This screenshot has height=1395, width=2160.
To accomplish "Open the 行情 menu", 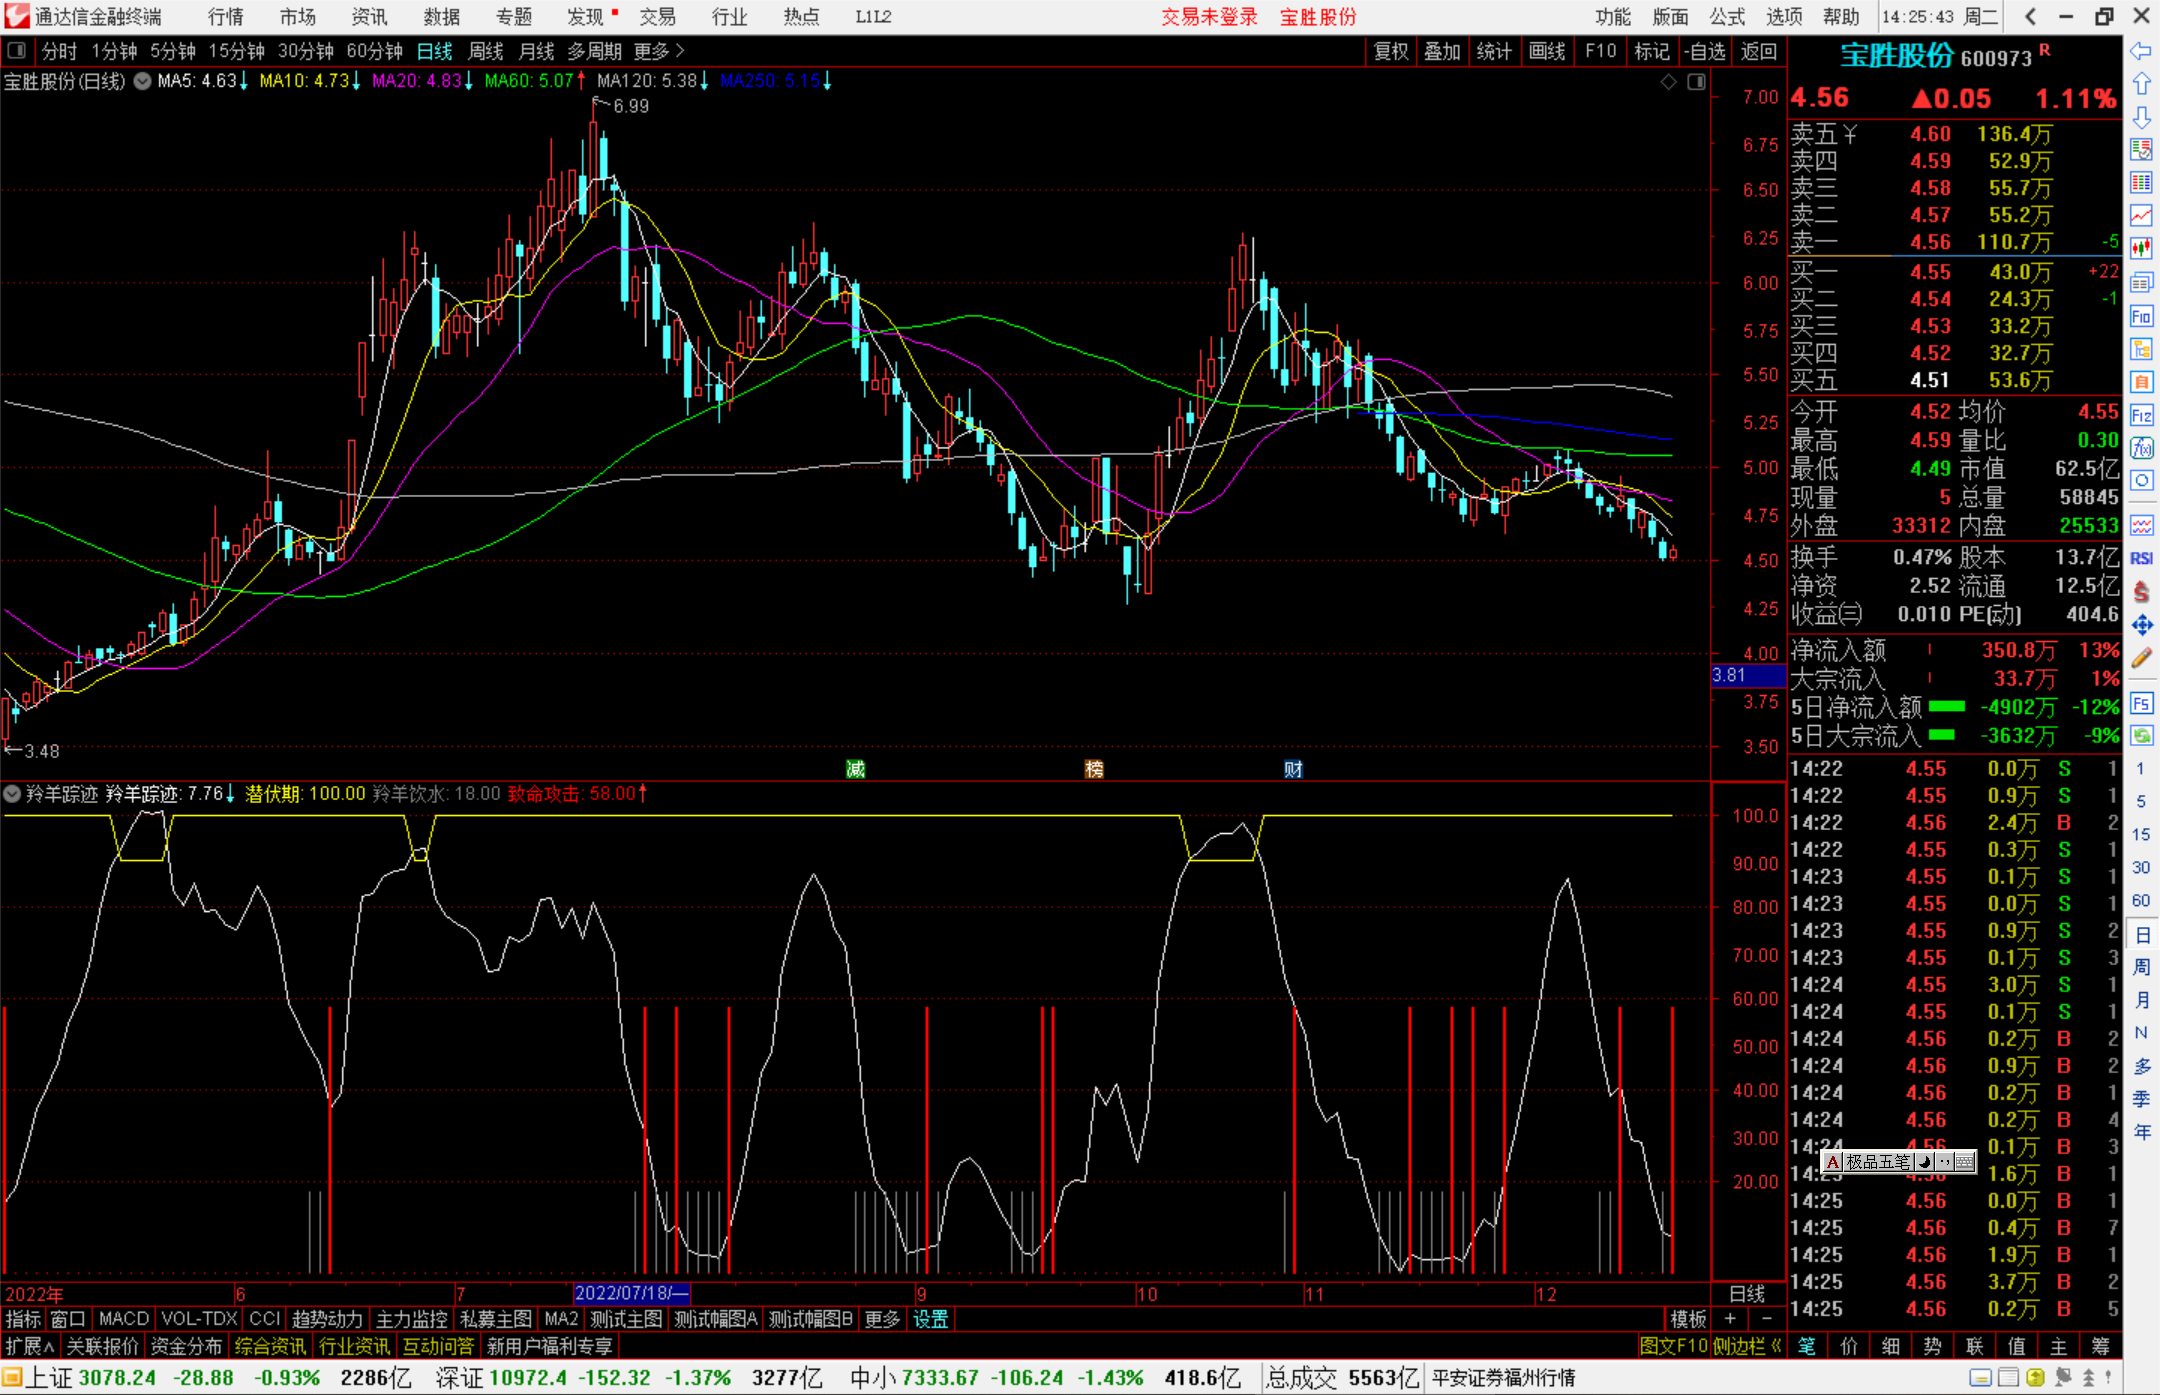I will [x=225, y=17].
